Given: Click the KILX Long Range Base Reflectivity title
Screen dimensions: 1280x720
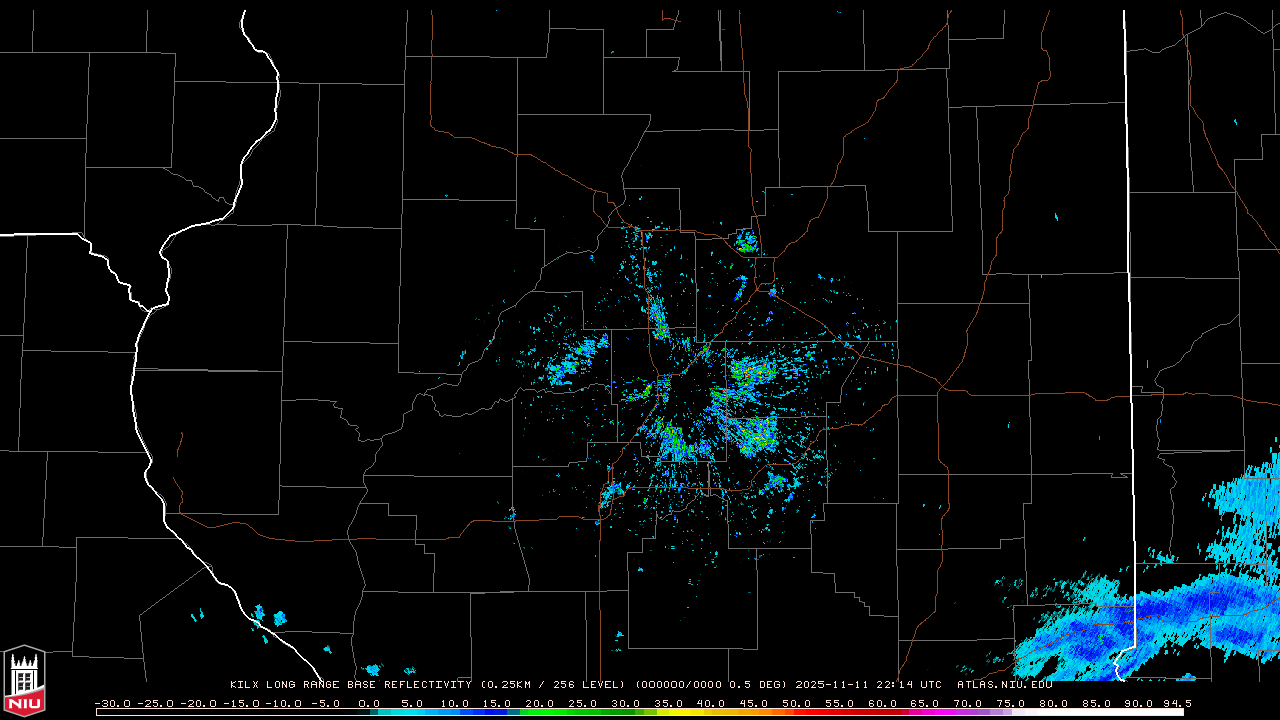Looking at the screenshot, I should click(350, 685).
